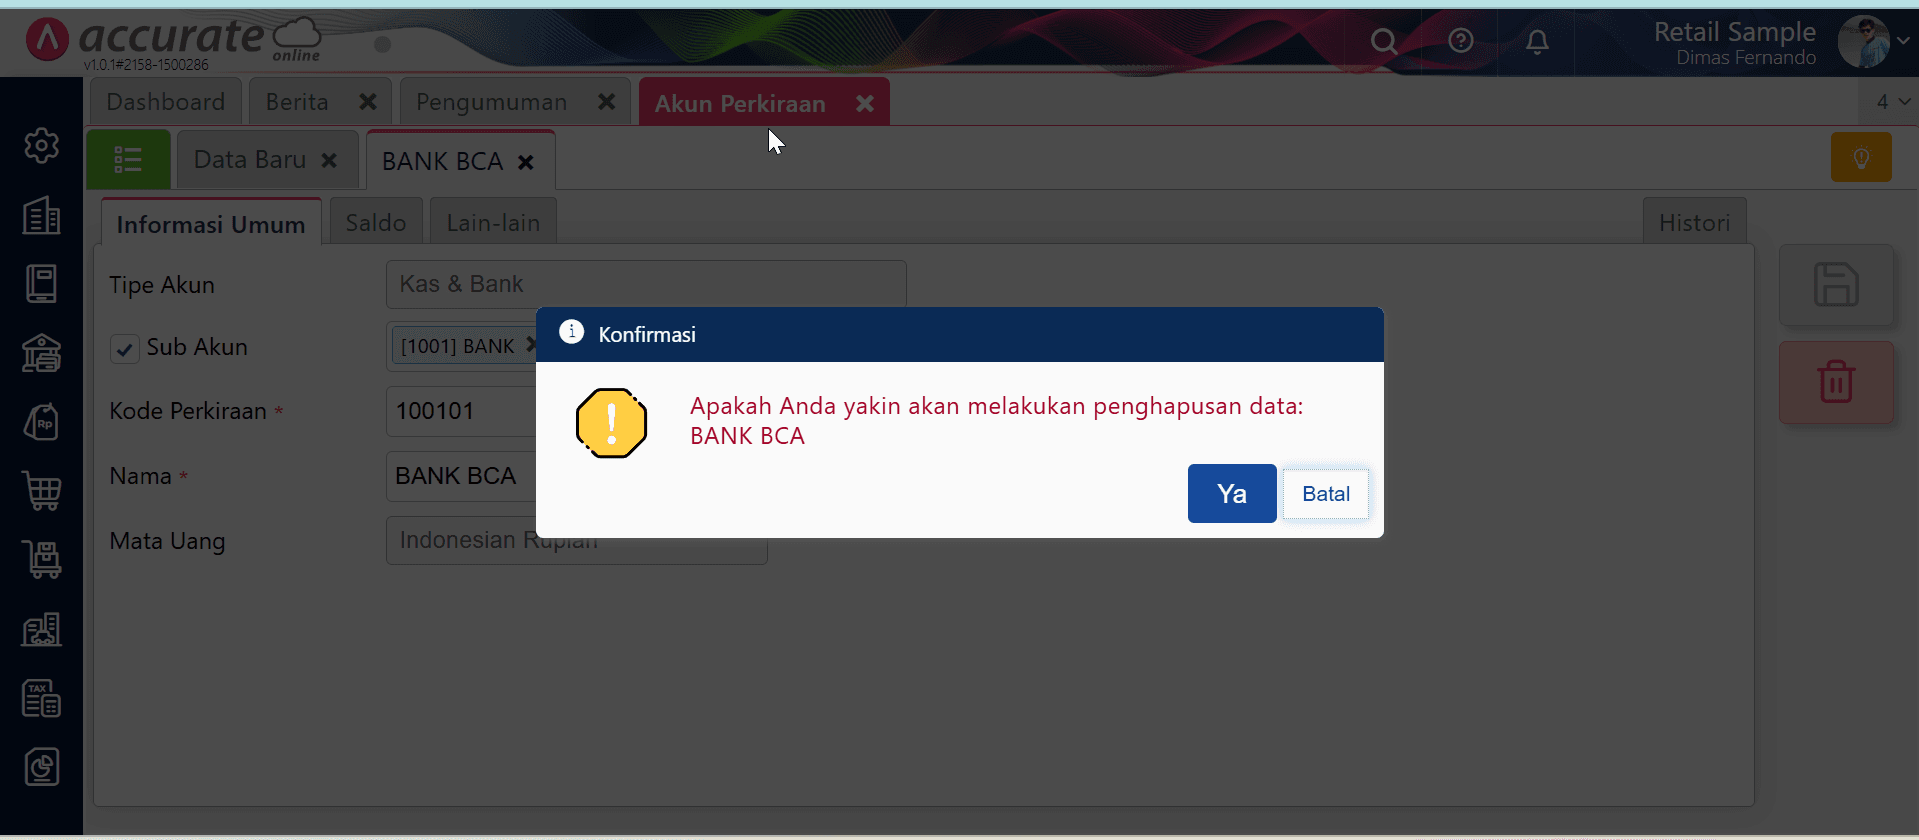This screenshot has width=1919, height=840.
Task: Open the TAX module sidebar icon
Action: (x=42, y=698)
